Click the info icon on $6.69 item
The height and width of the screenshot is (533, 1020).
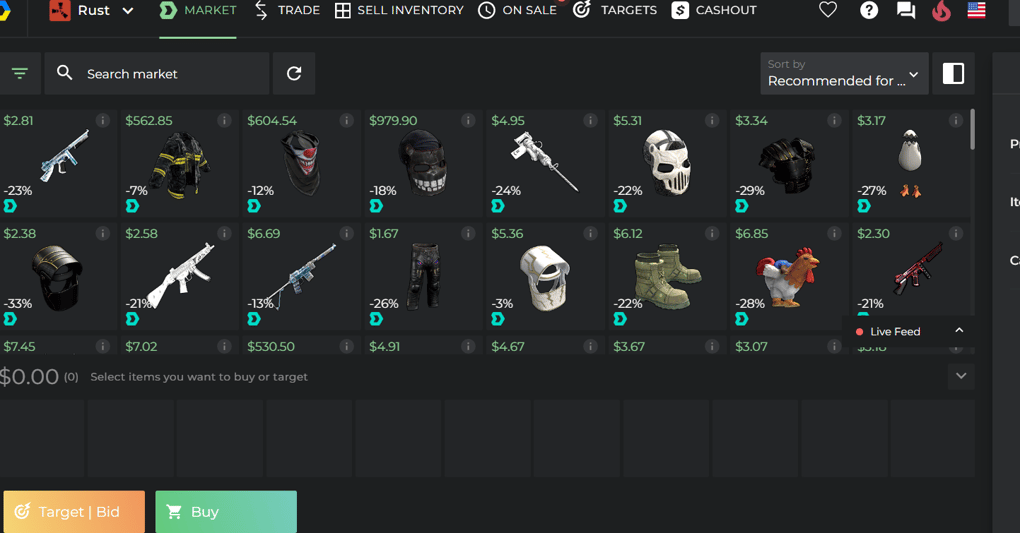point(347,233)
